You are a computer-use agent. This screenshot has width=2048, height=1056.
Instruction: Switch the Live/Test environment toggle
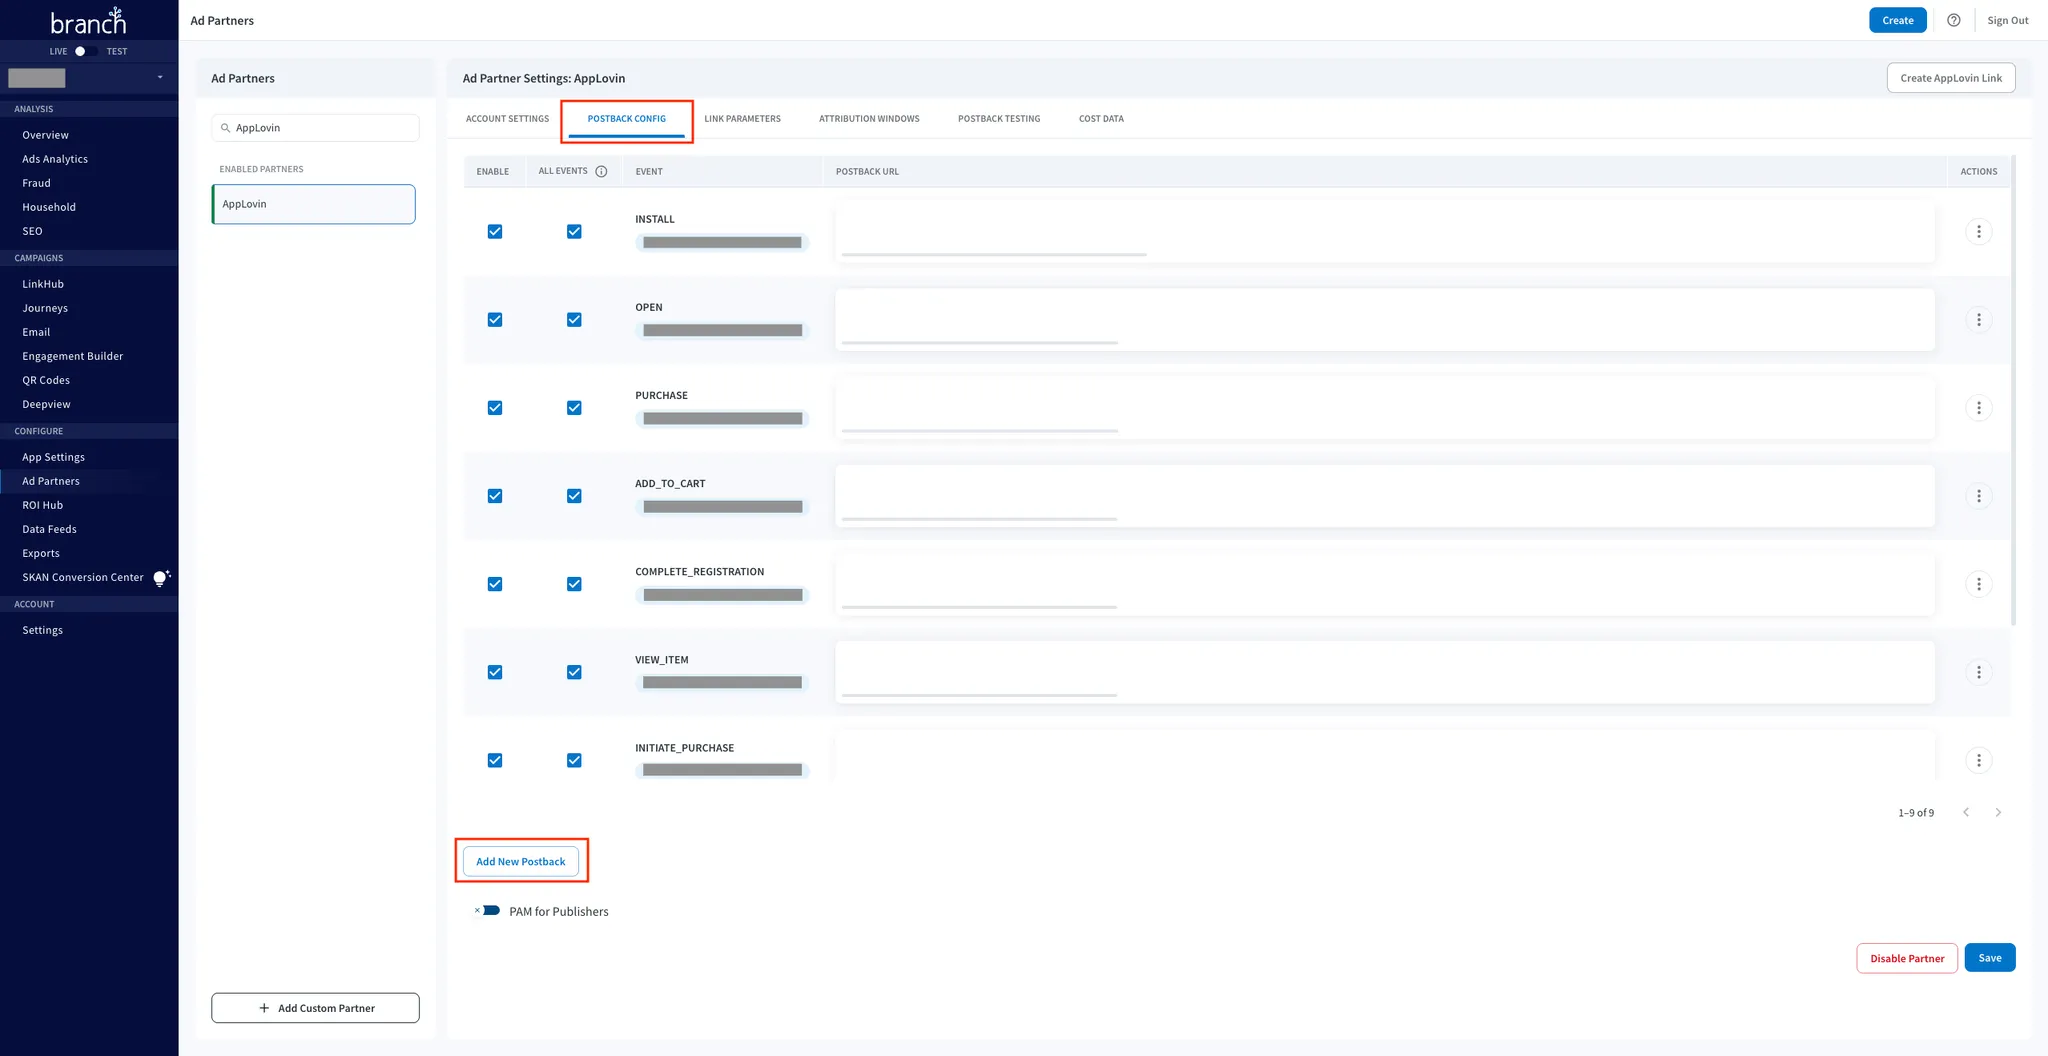click(x=87, y=51)
